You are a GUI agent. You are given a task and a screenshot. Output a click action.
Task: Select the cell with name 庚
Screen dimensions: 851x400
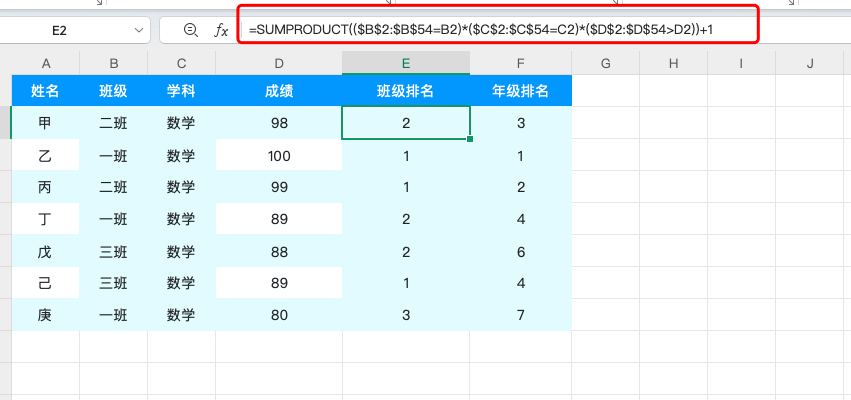pos(46,315)
